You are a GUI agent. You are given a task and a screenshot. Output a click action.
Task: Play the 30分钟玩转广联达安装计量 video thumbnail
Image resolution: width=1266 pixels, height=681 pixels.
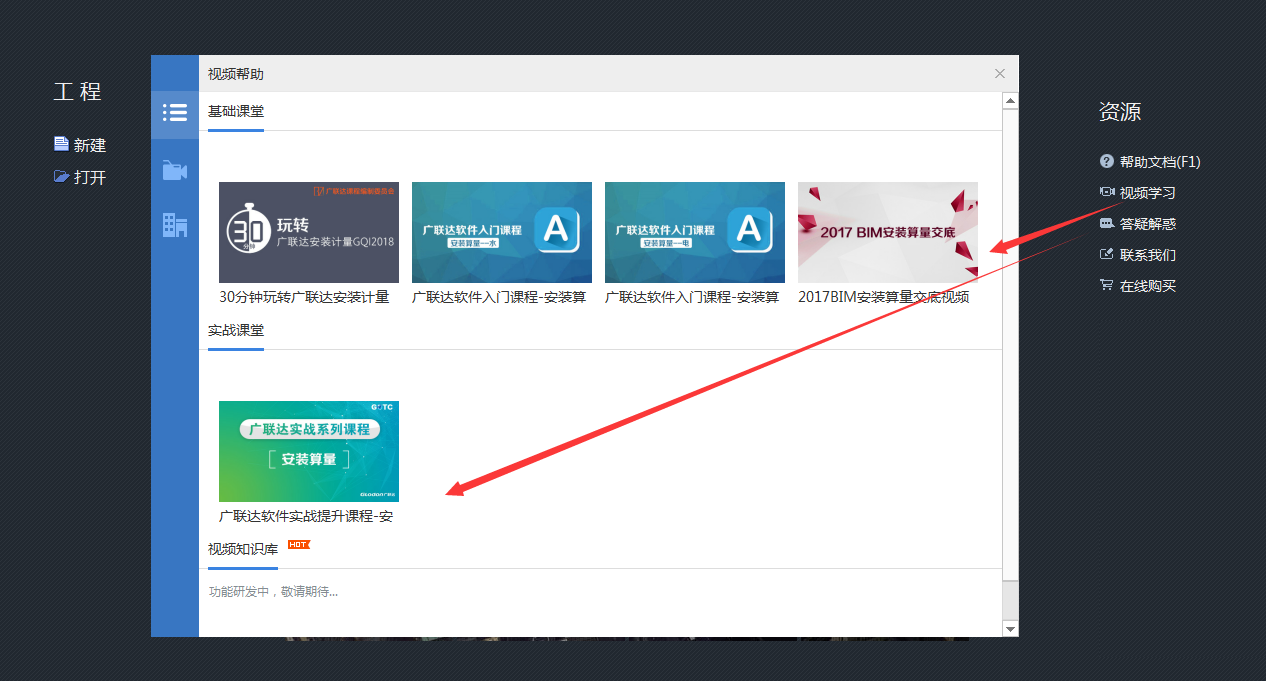[x=309, y=232]
